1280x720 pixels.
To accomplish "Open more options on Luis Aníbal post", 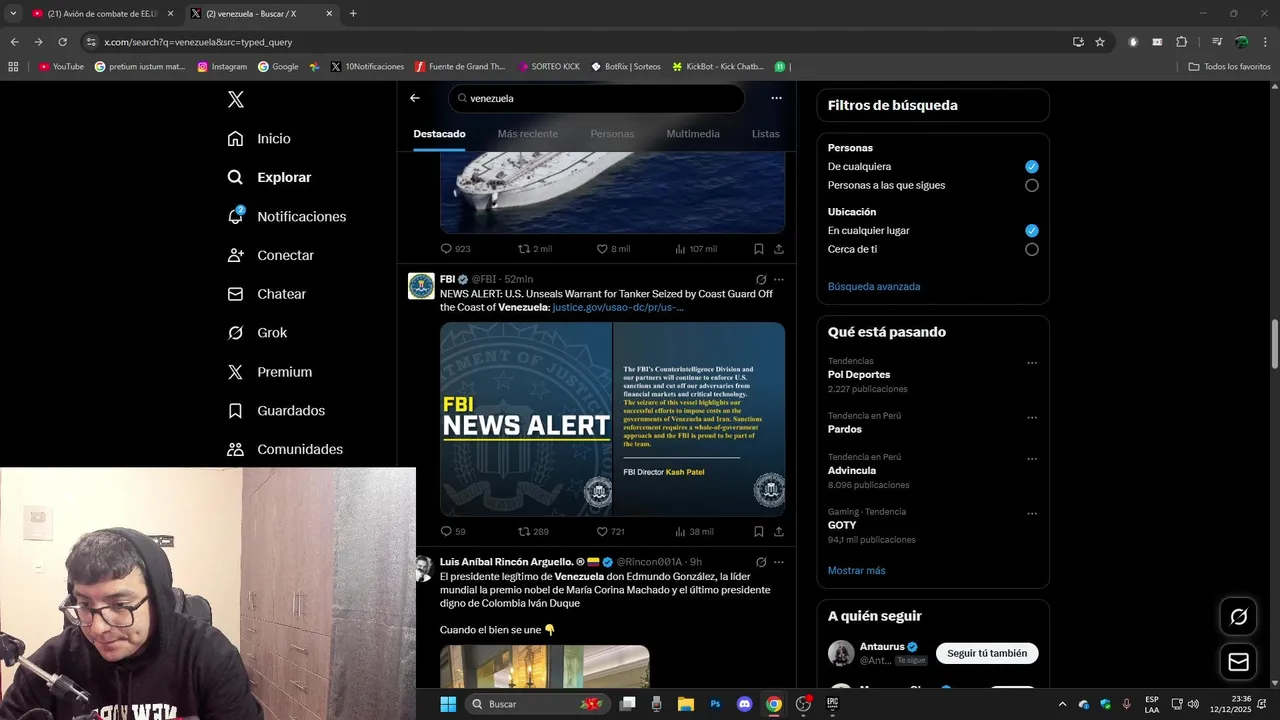I will (x=779, y=562).
